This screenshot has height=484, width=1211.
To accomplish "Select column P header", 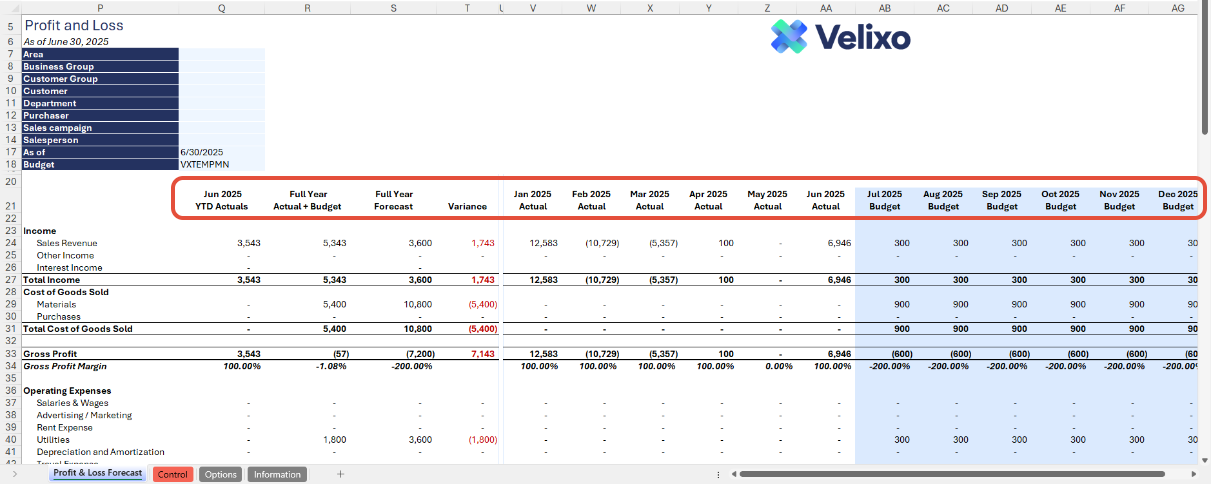I will 100,7.
